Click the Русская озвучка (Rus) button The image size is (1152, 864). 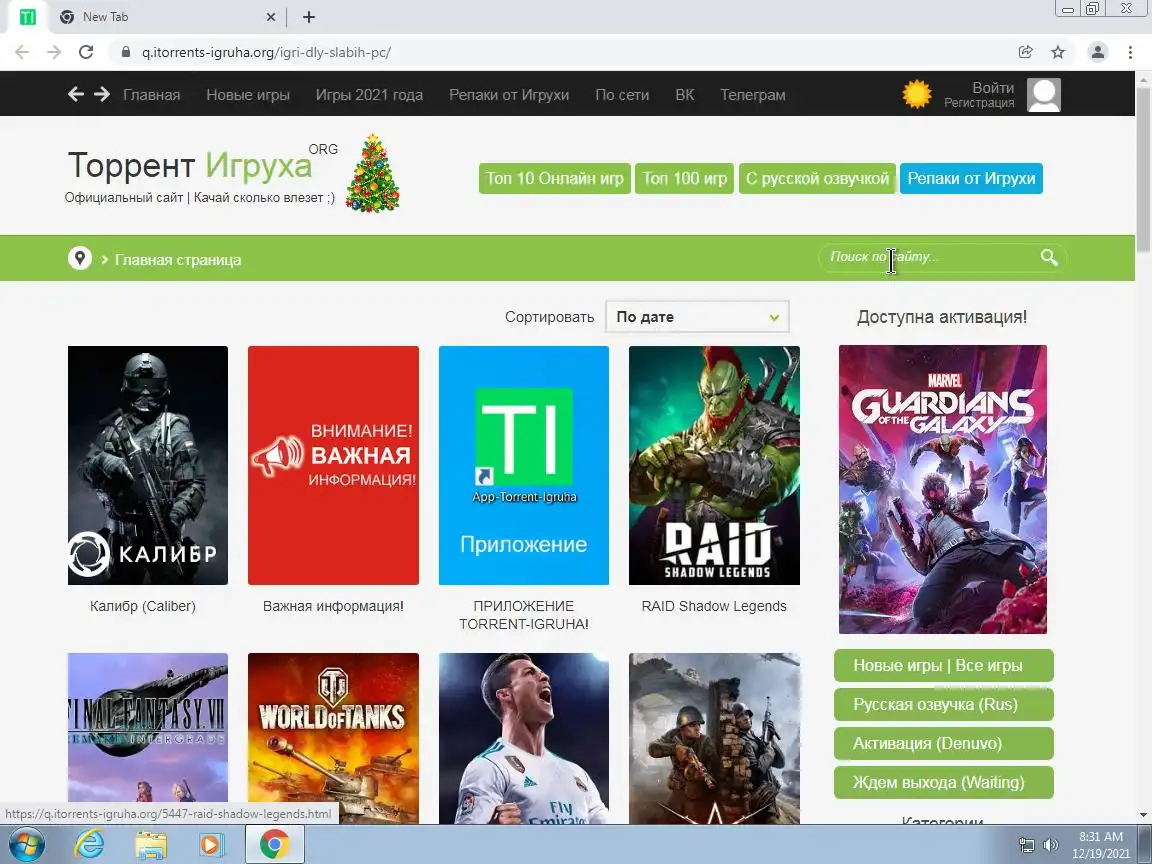click(x=943, y=705)
